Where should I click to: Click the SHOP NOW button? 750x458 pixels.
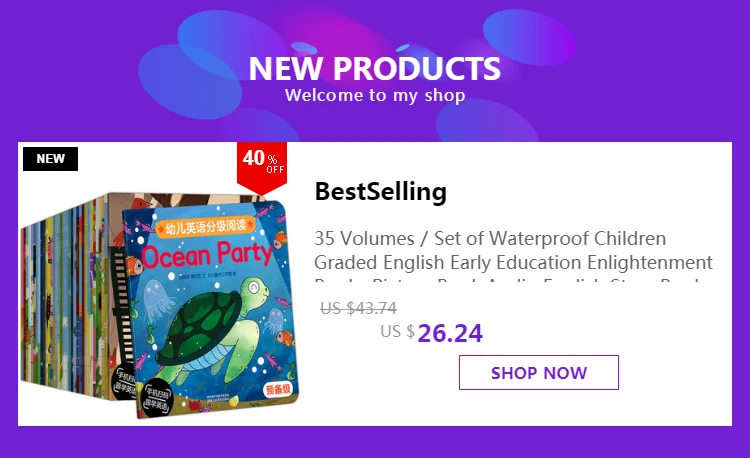[x=539, y=372]
